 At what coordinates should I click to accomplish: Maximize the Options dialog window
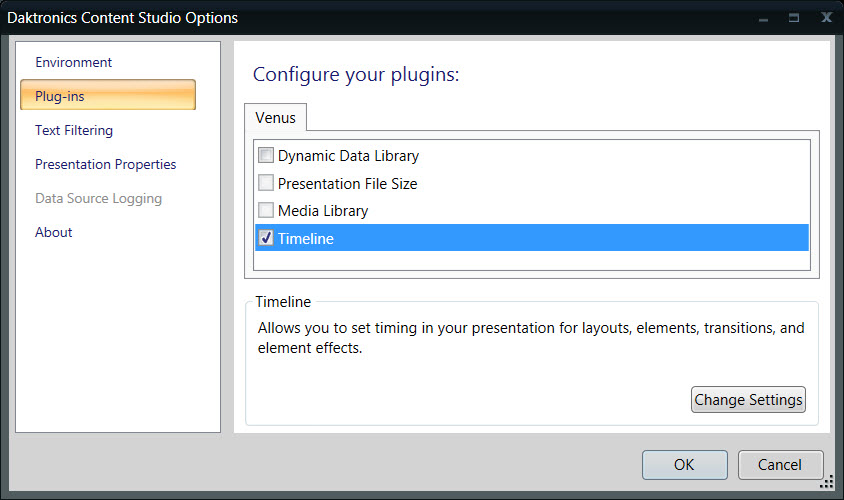793,18
